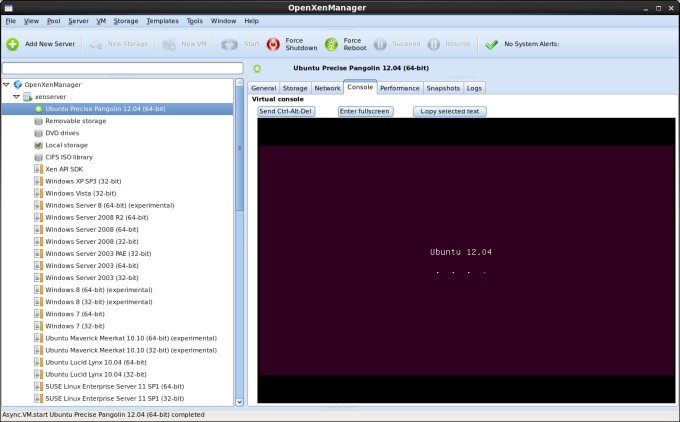The width and height of the screenshot is (680, 422).
Task: Click the tree scrollbar down arrow
Action: click(239, 402)
